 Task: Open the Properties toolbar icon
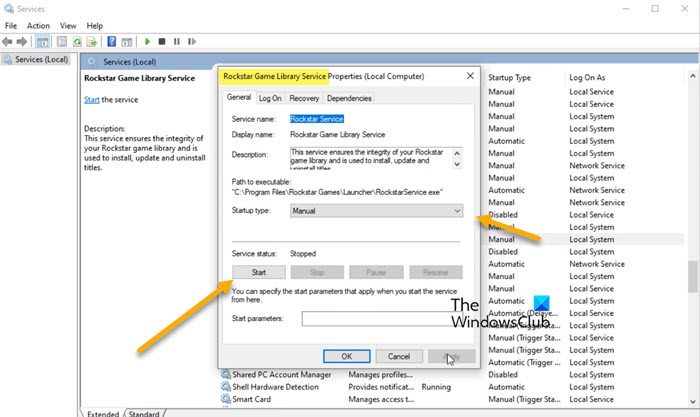click(x=62, y=42)
